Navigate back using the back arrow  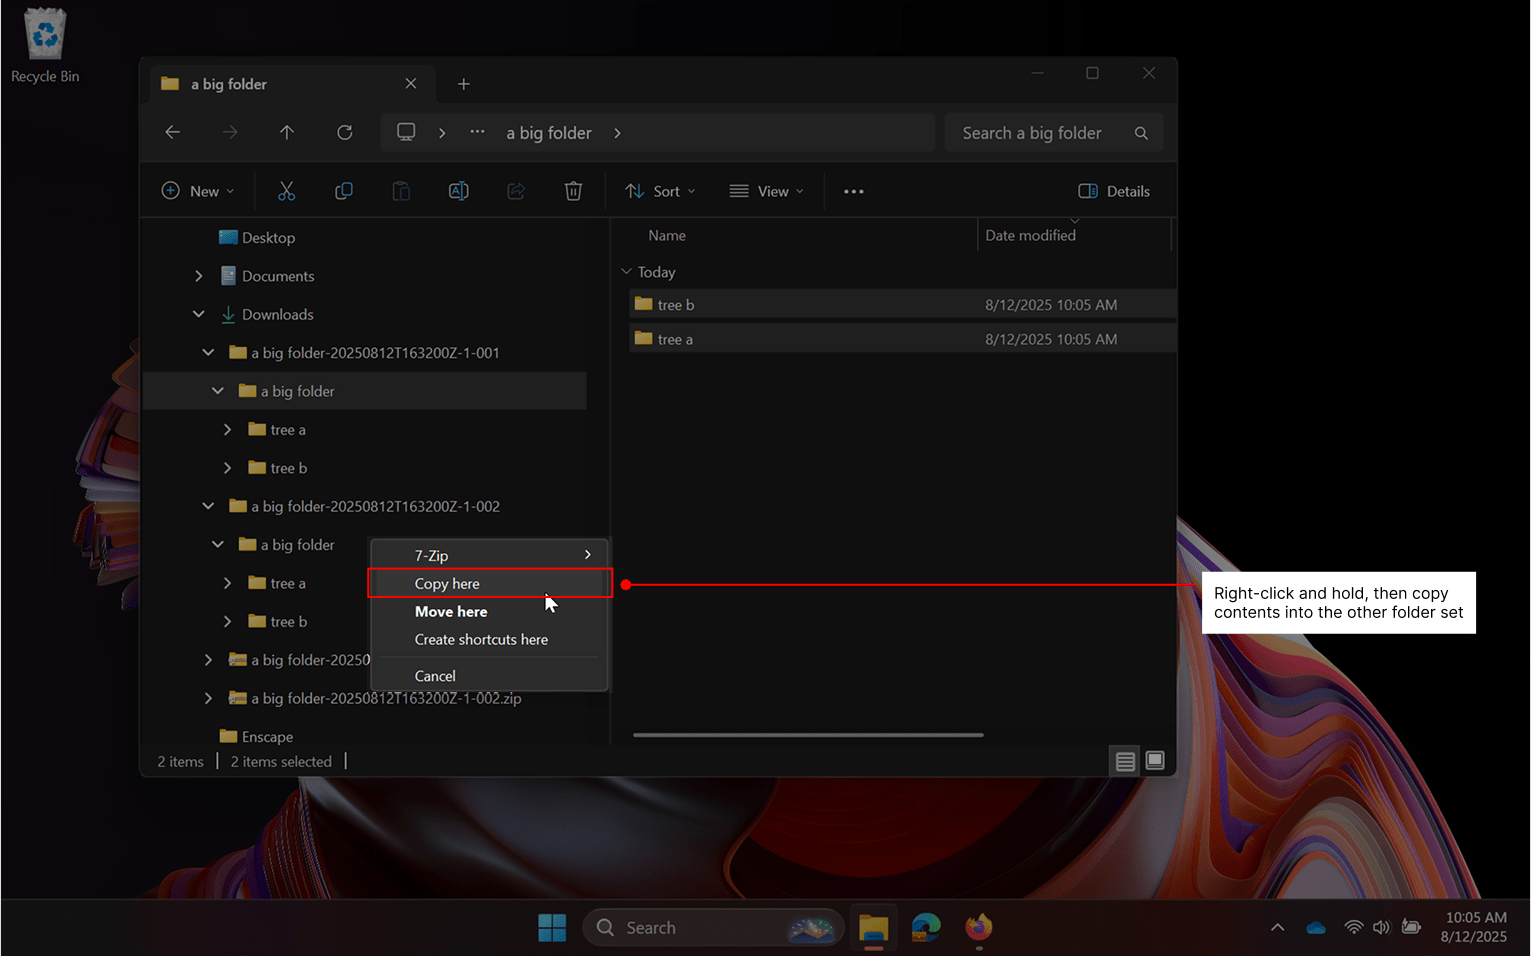[172, 132]
